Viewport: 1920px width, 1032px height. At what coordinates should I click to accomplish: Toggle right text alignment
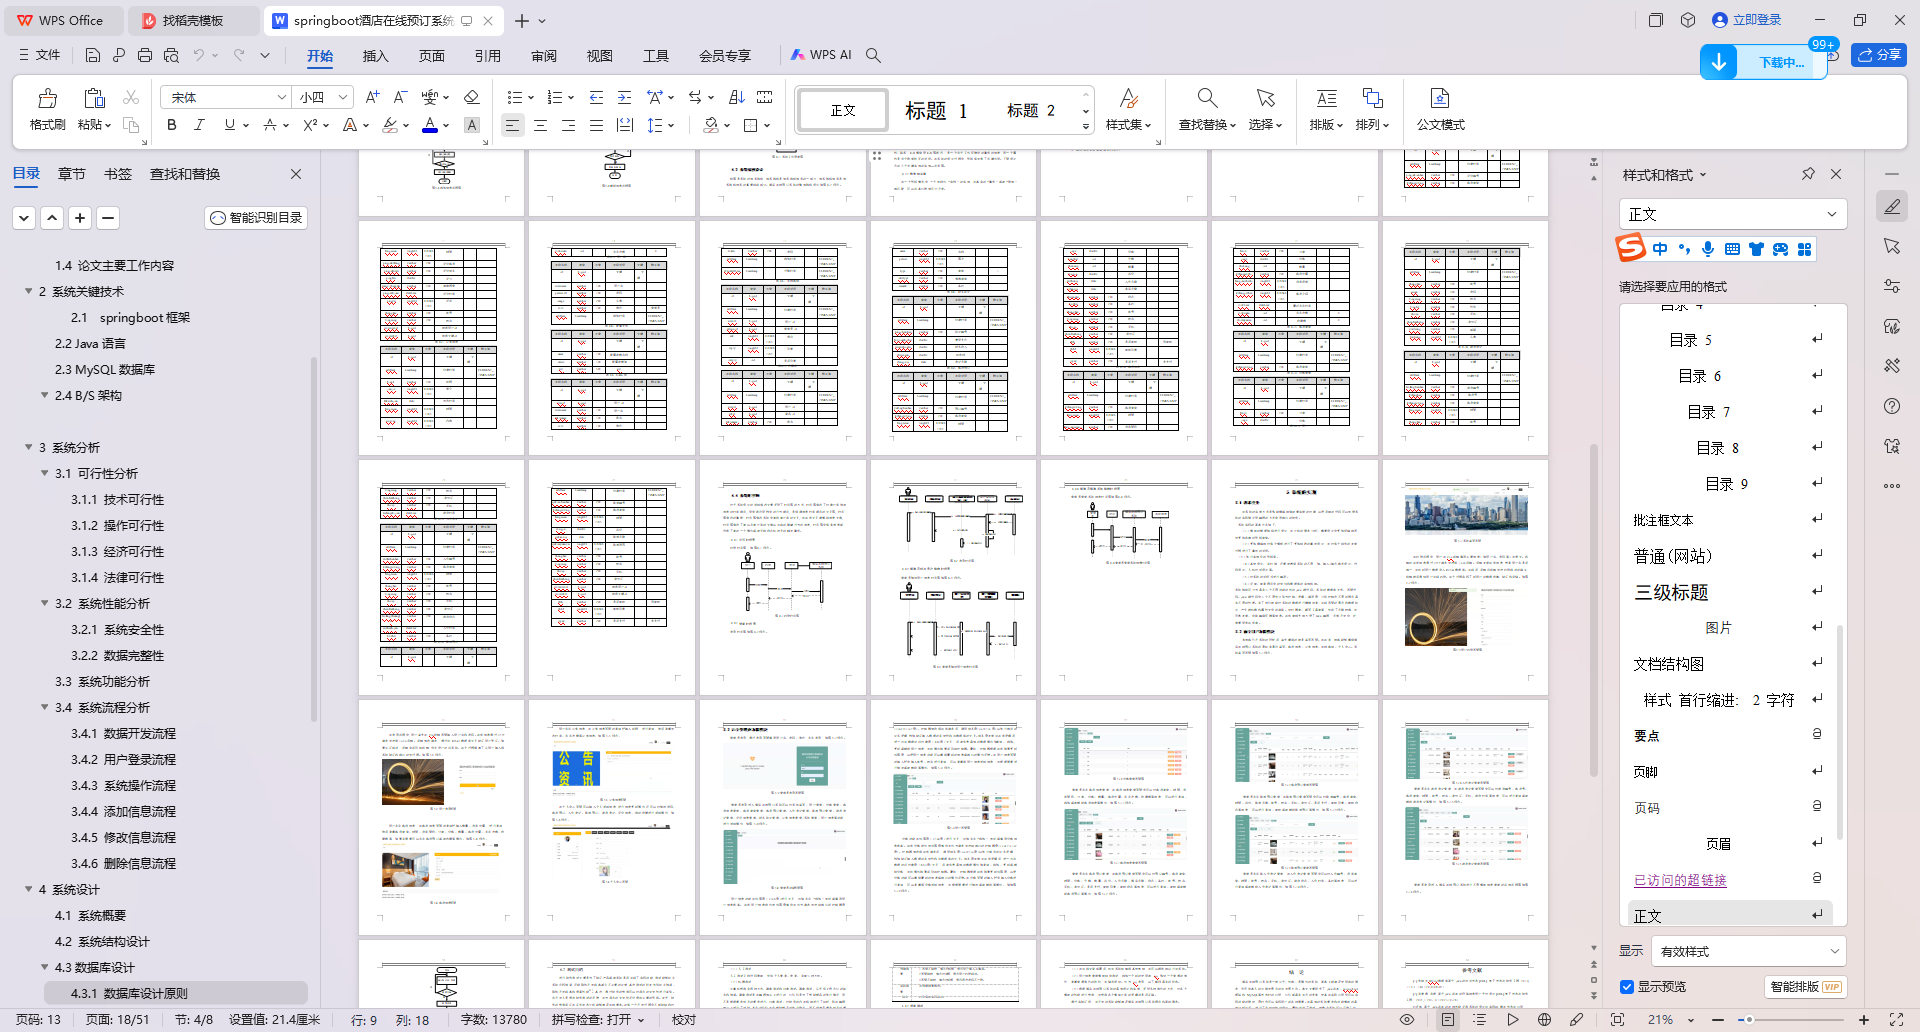(x=568, y=125)
